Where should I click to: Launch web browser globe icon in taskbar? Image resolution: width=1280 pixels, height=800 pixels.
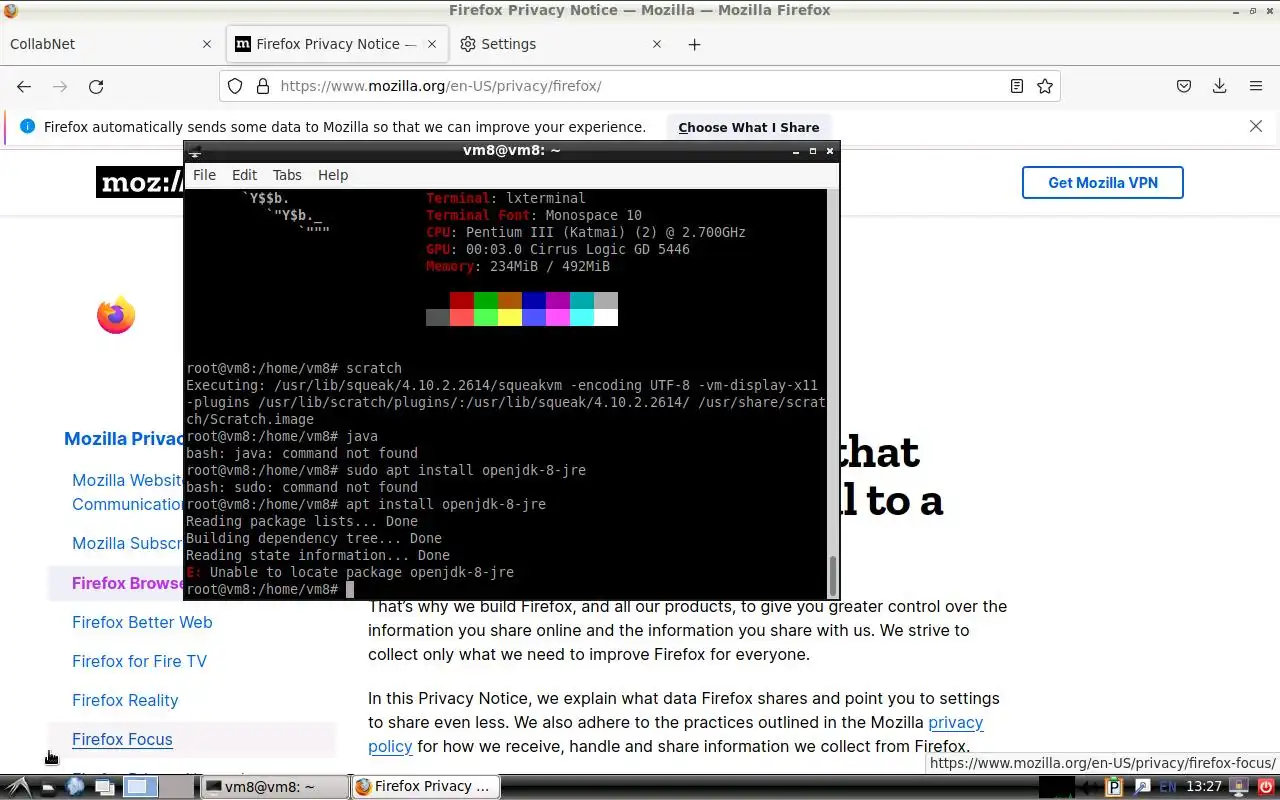pyautogui.click(x=76, y=787)
